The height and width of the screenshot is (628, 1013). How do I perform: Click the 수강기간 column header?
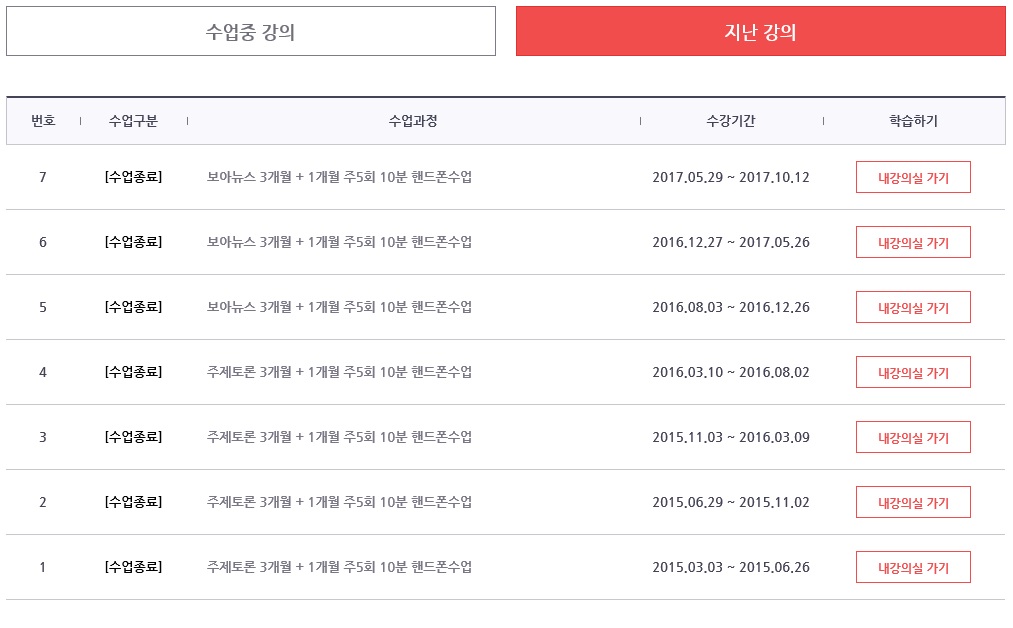click(x=731, y=121)
